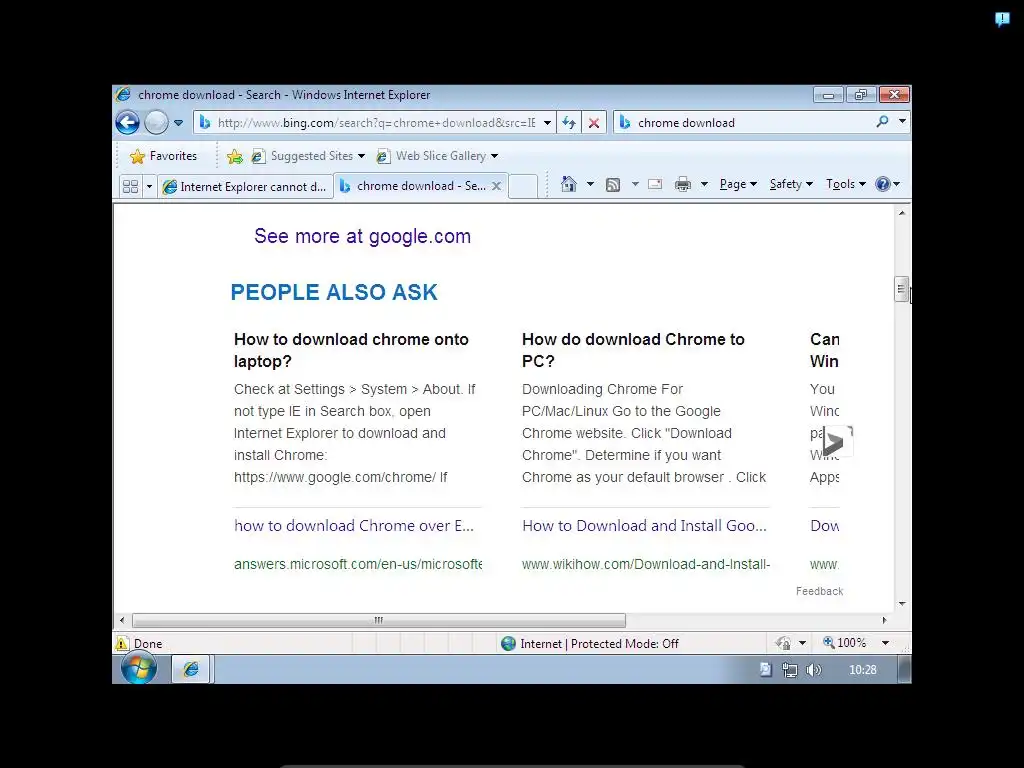Screen dimensions: 1024x768
Task: Click the 'How to download chrome onto laptop?' heading
Action: point(351,350)
